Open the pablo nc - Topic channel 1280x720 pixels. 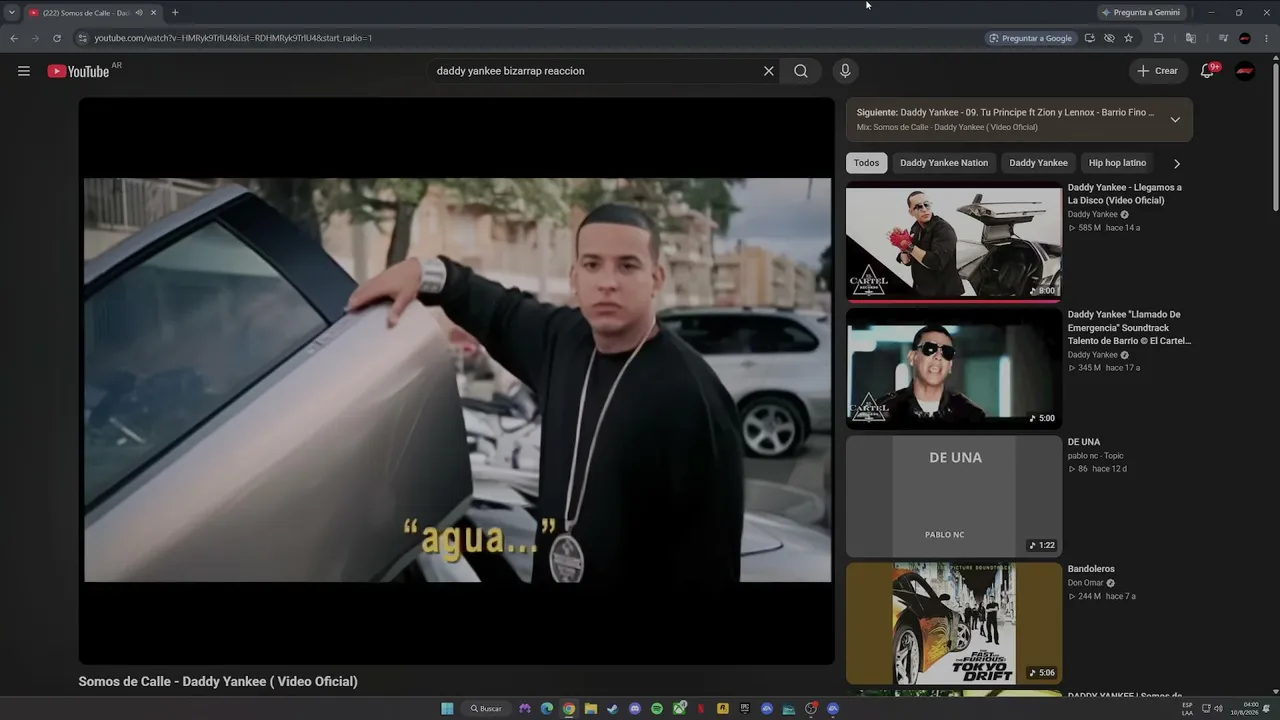click(x=1096, y=456)
